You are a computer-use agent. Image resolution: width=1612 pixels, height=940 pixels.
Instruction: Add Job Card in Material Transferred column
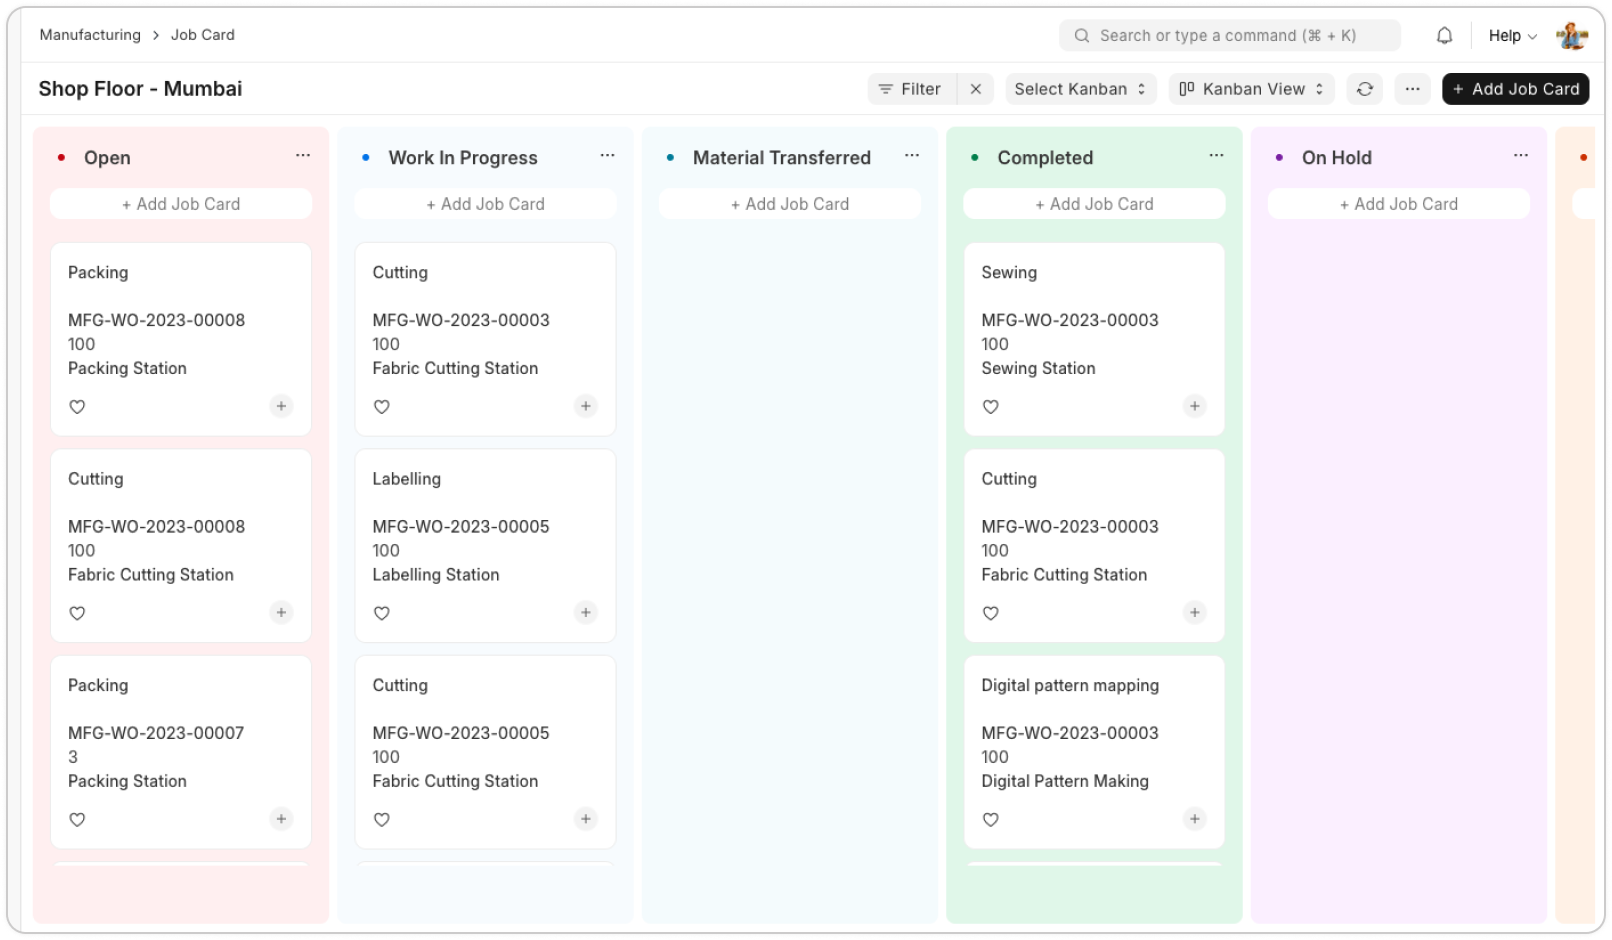[x=790, y=204]
